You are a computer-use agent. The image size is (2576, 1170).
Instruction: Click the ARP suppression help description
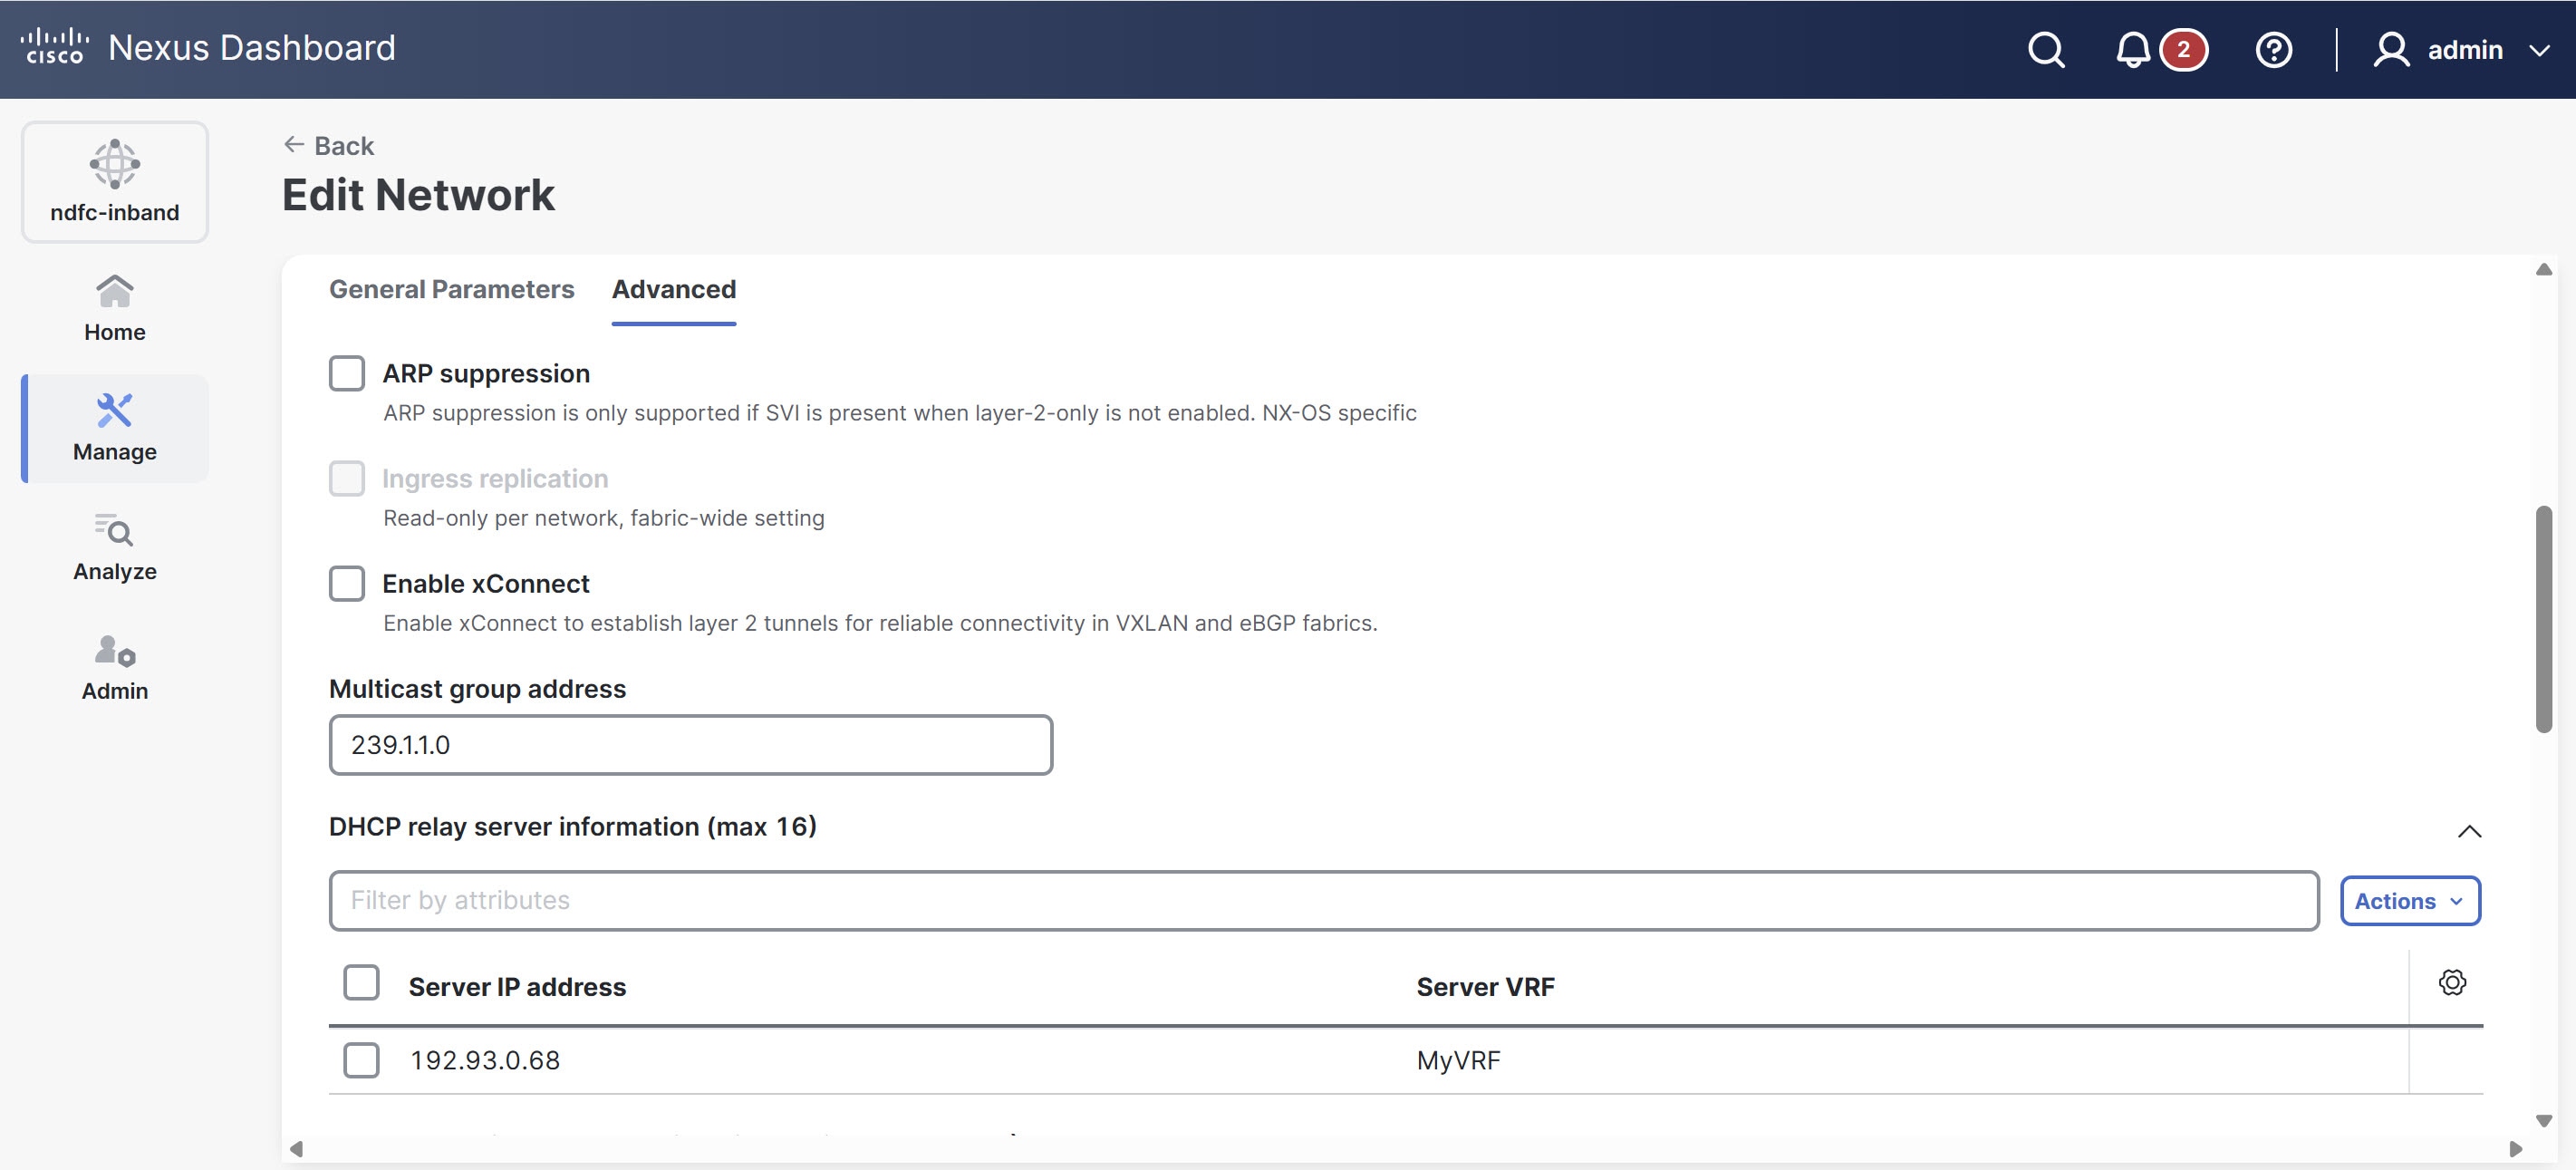(900, 413)
